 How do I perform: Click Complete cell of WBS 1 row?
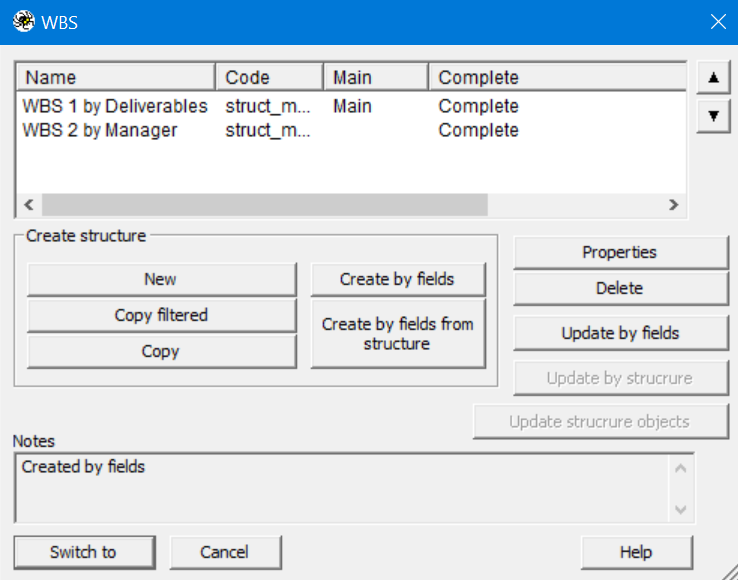pos(478,106)
